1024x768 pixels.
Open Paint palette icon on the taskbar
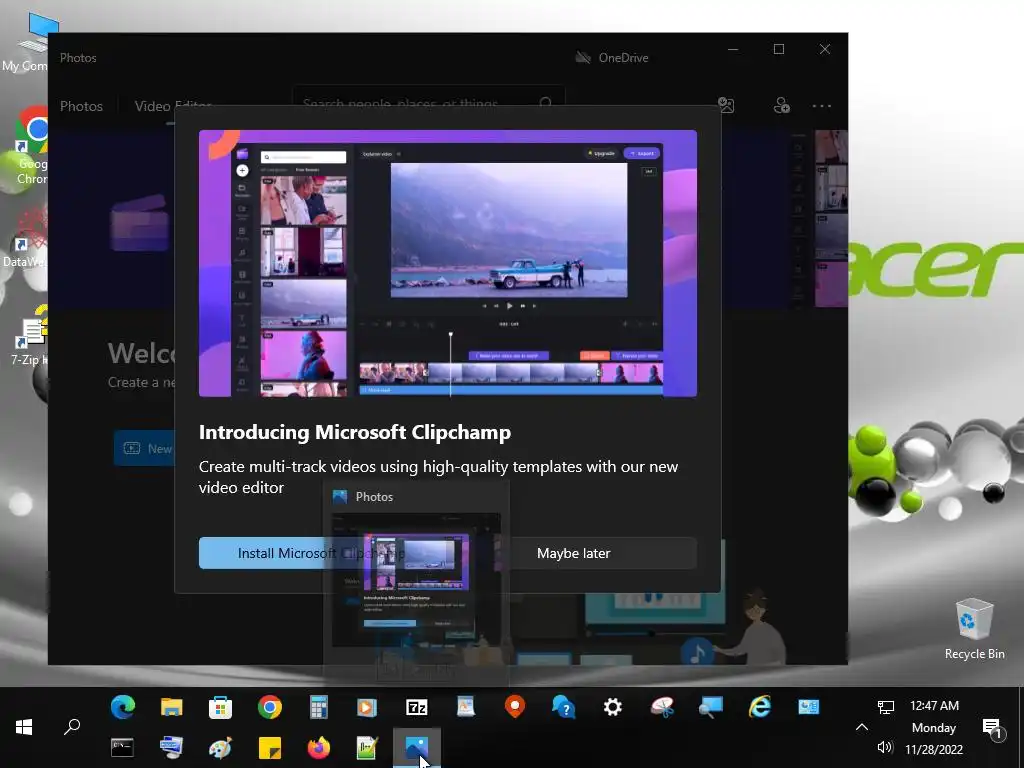(220, 748)
